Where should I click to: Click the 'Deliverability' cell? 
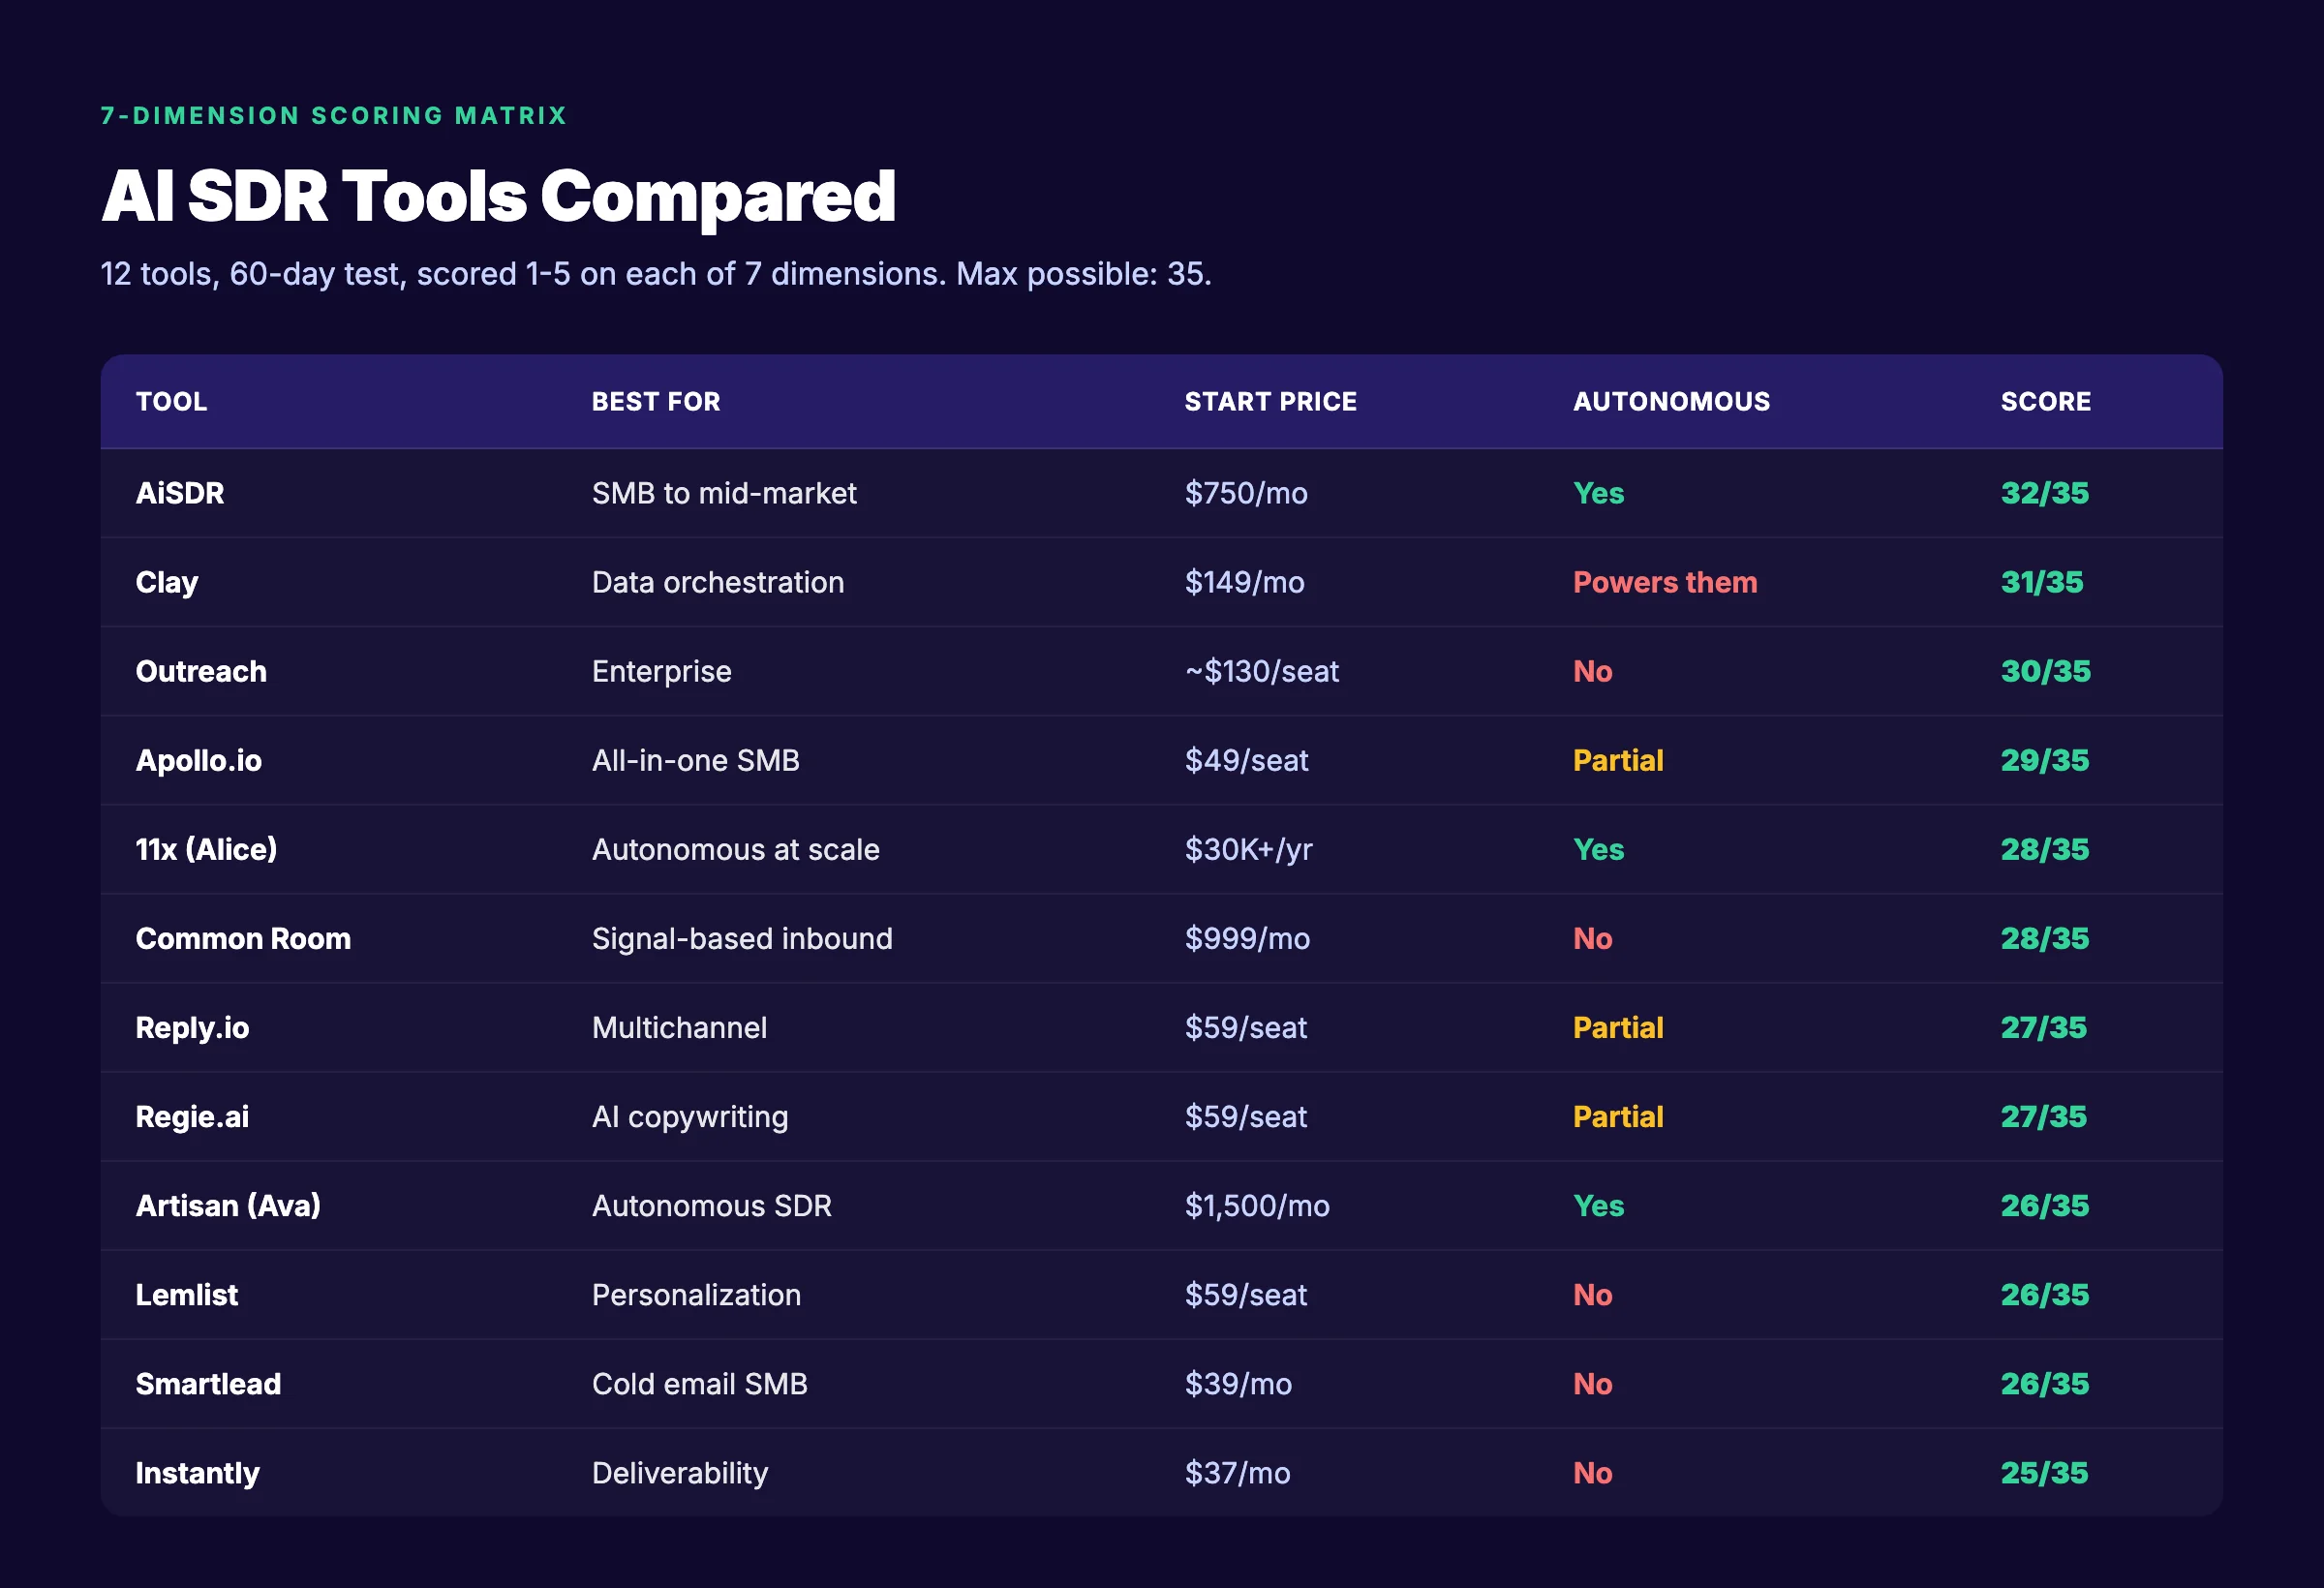point(680,1473)
